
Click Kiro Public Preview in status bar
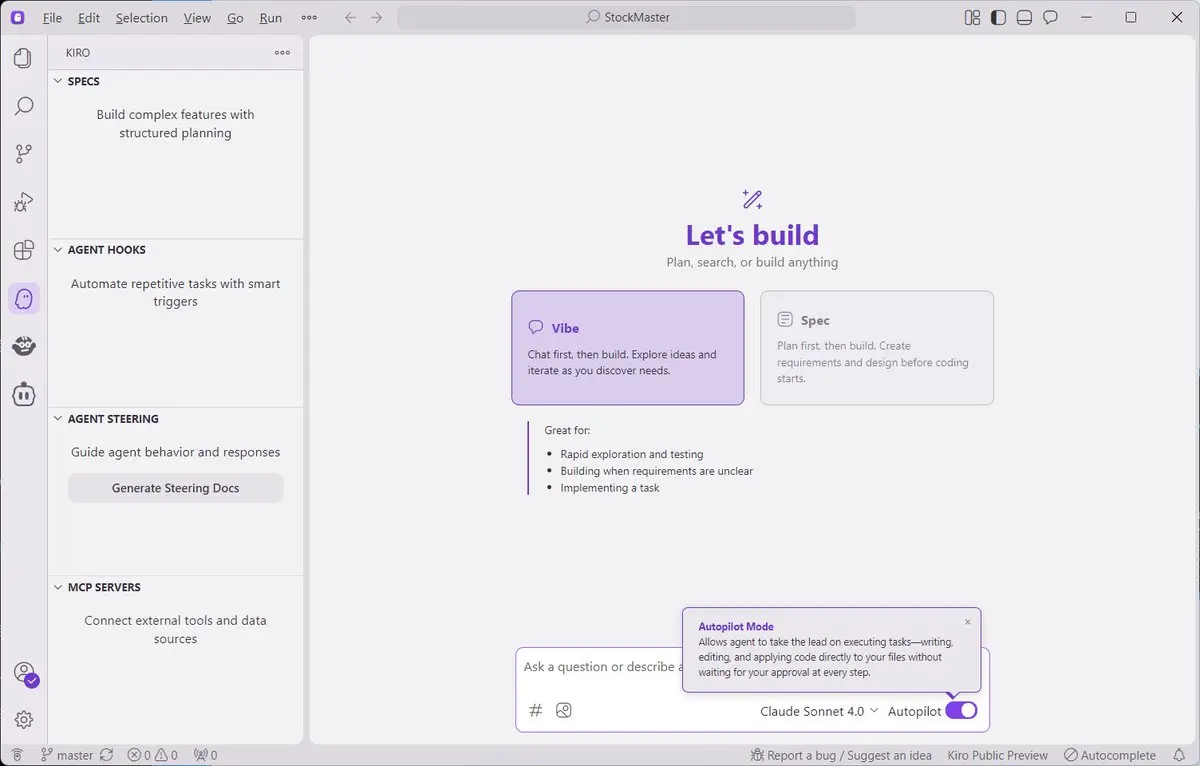998,755
